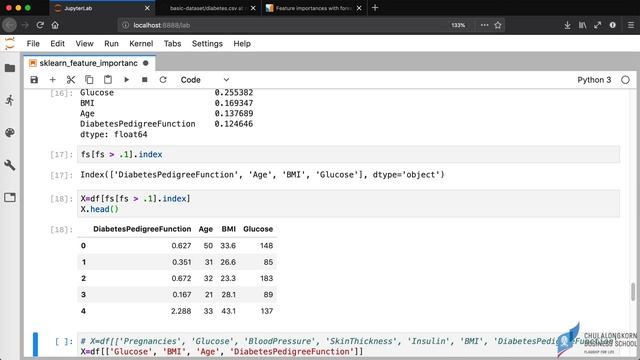Click the site info icon in address bar
The image size is (640, 360).
[x=125, y=25]
